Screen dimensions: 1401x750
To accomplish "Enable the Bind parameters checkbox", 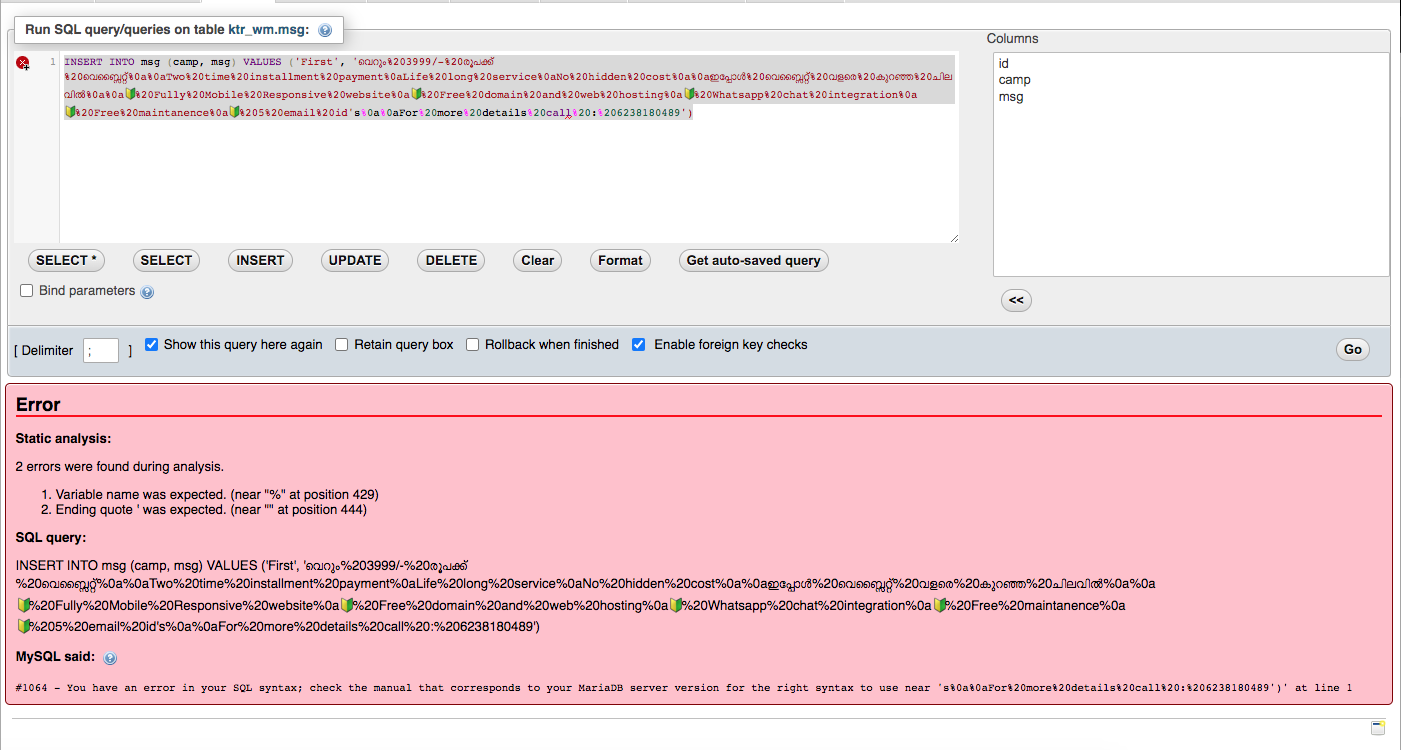I will point(26,290).
